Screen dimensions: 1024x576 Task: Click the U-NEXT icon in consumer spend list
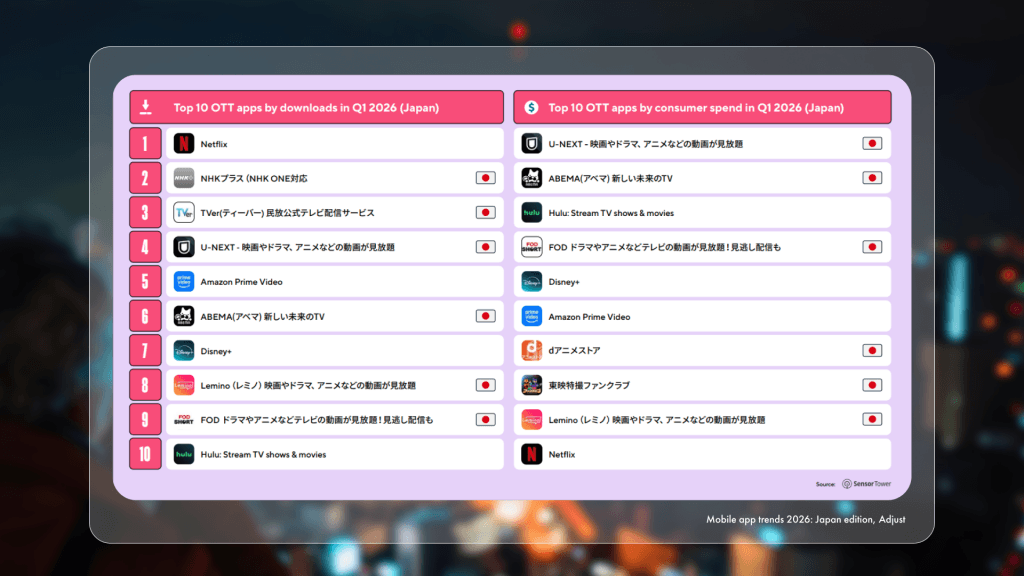tap(532, 144)
